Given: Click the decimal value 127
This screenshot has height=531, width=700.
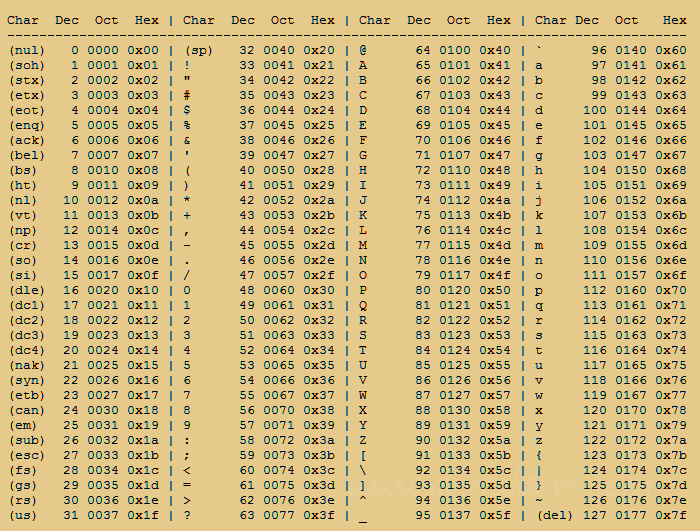Looking at the screenshot, I should click(x=594, y=515).
